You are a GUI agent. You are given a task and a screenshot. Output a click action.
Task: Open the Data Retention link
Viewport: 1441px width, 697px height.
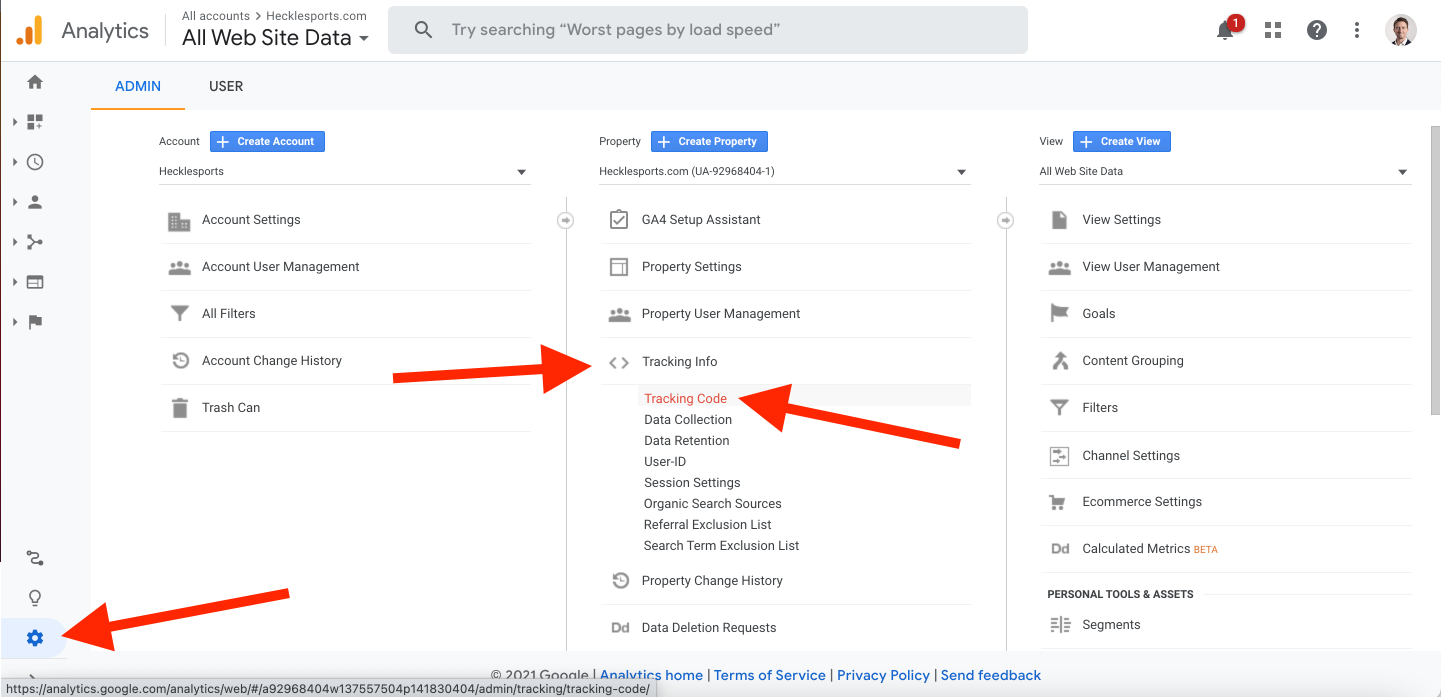(686, 441)
